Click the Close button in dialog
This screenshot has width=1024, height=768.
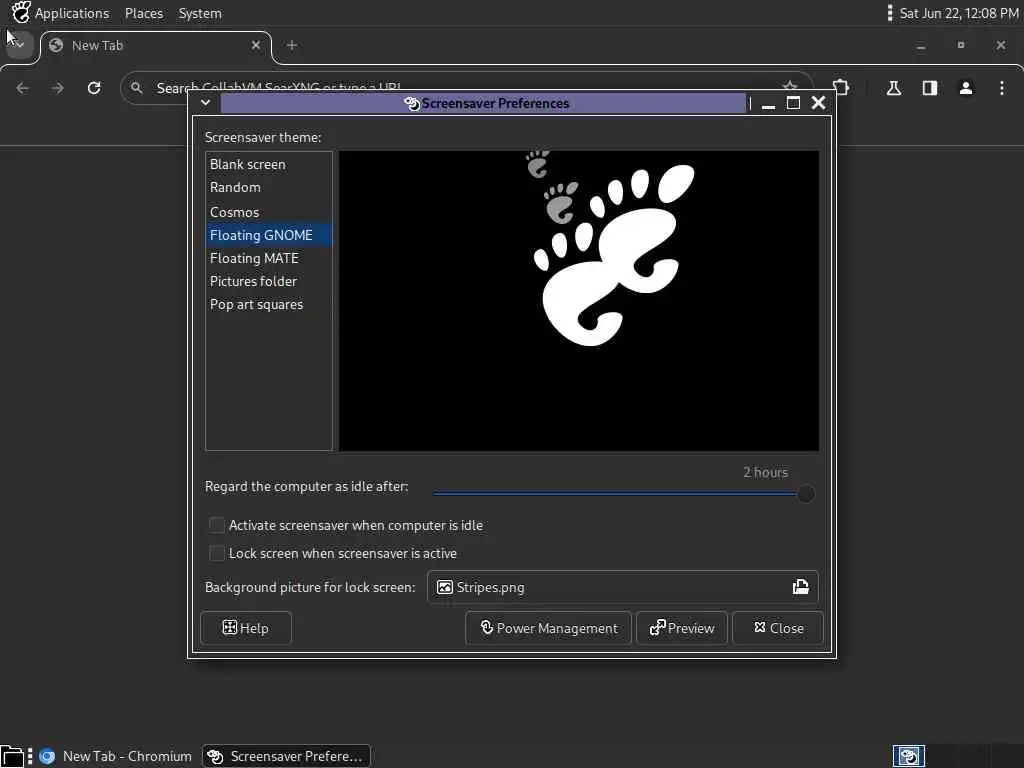coord(778,628)
